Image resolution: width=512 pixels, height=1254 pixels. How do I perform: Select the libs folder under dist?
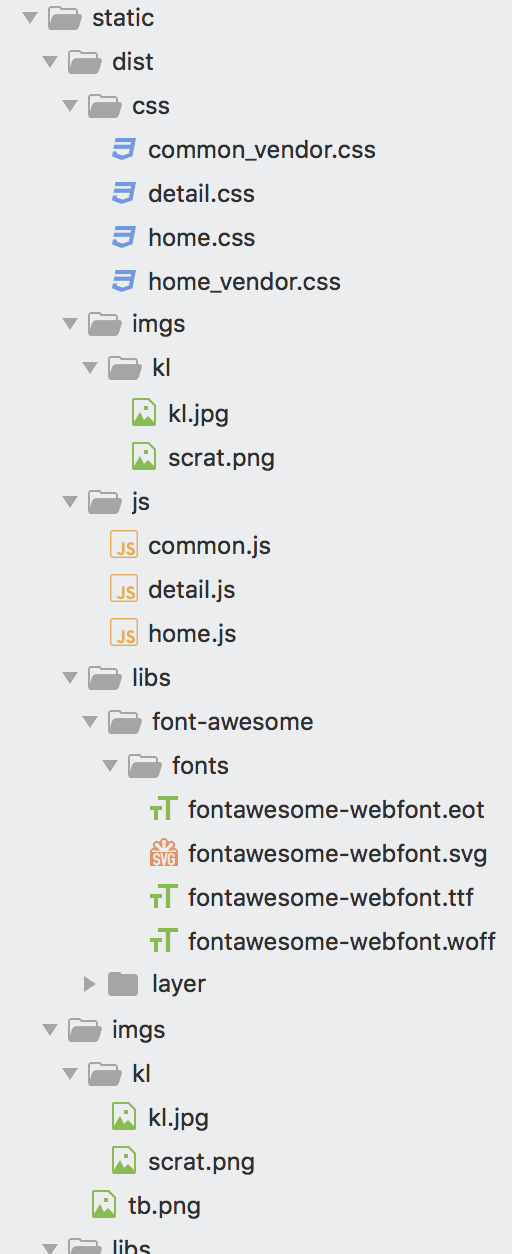(x=151, y=678)
